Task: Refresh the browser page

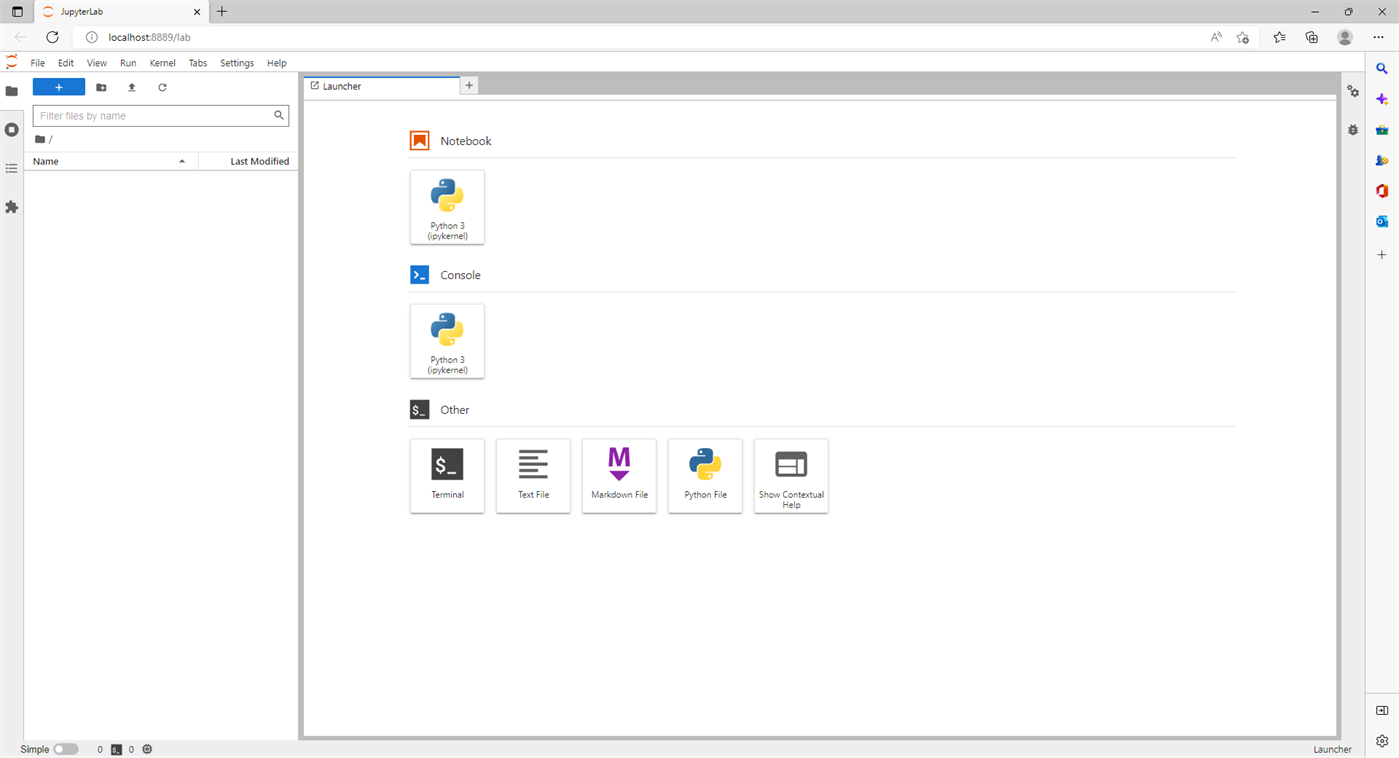Action: pos(52,37)
